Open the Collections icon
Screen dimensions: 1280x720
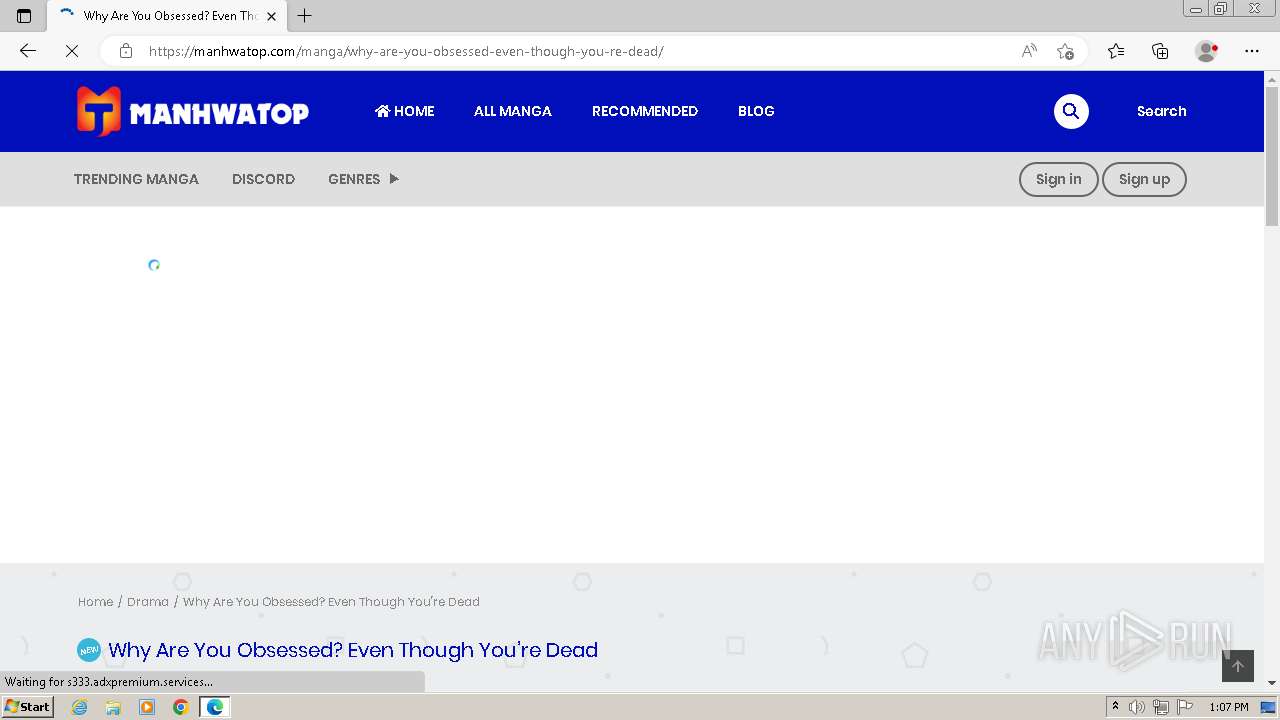[x=1160, y=51]
